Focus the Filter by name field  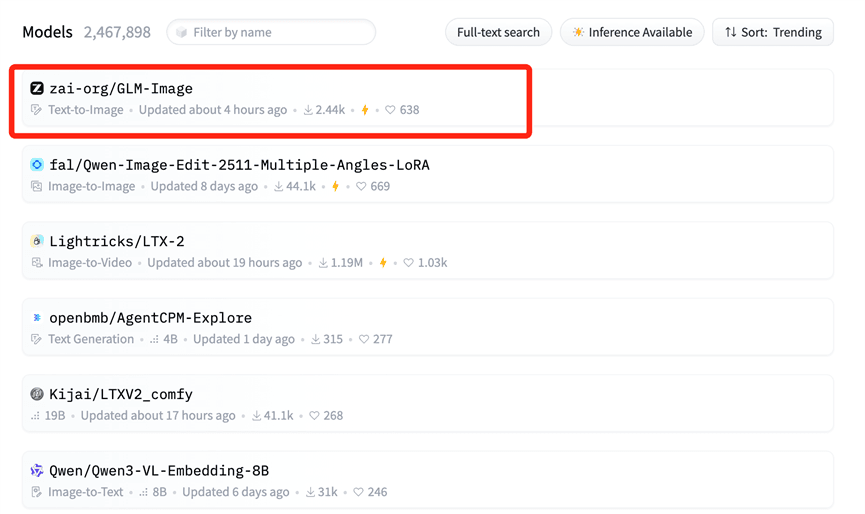pos(278,32)
